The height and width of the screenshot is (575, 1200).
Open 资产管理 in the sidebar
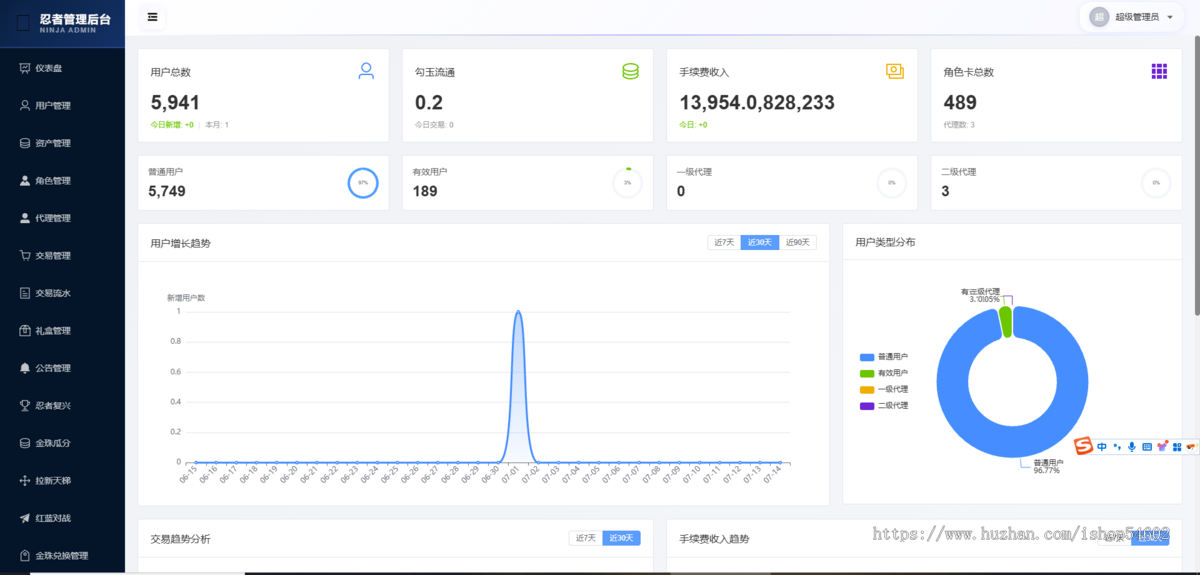(x=62, y=143)
